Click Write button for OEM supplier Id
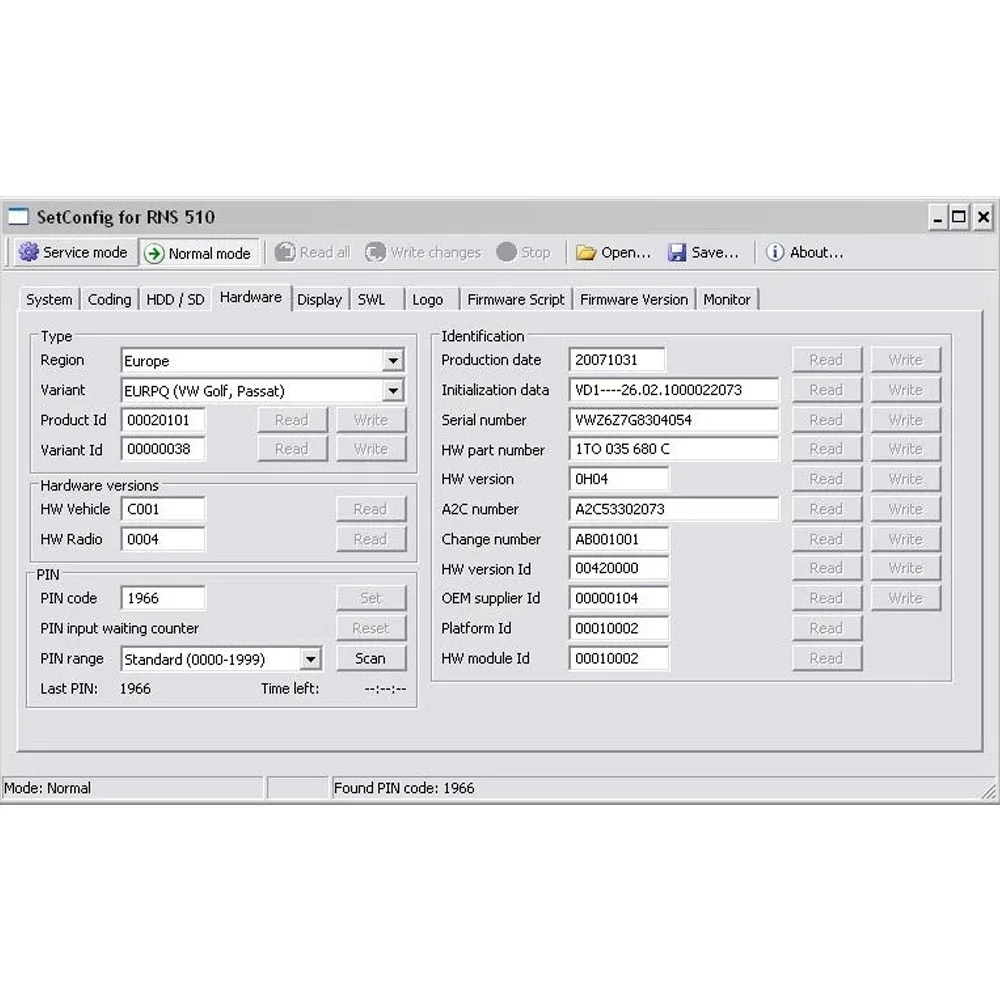The height and width of the screenshot is (1000, 1000). point(906,598)
